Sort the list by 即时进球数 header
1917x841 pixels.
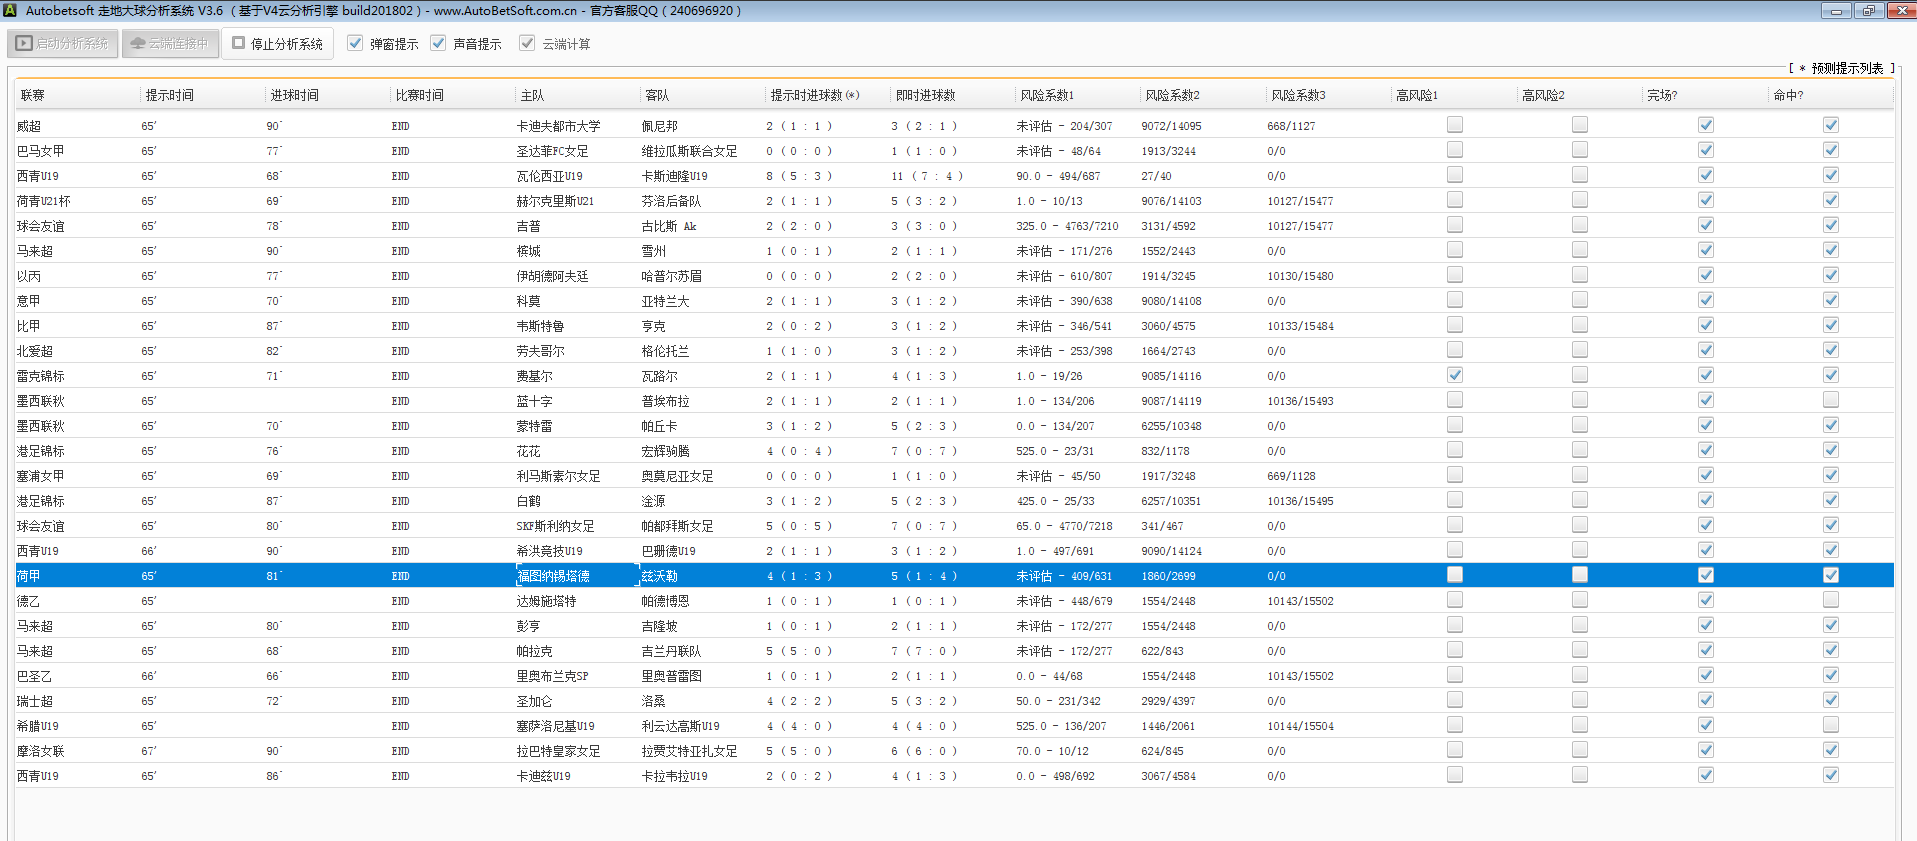pos(925,95)
